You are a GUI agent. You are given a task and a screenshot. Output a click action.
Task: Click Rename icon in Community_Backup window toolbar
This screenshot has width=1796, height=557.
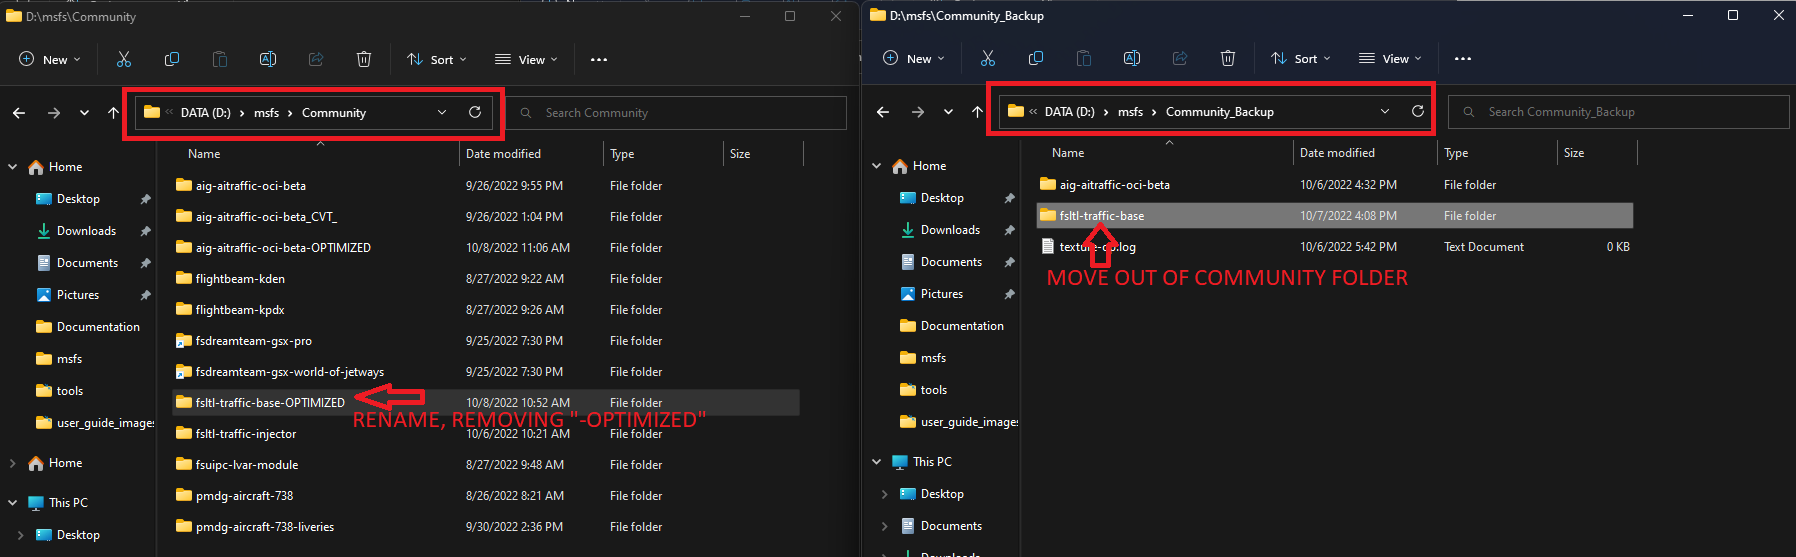click(1132, 59)
